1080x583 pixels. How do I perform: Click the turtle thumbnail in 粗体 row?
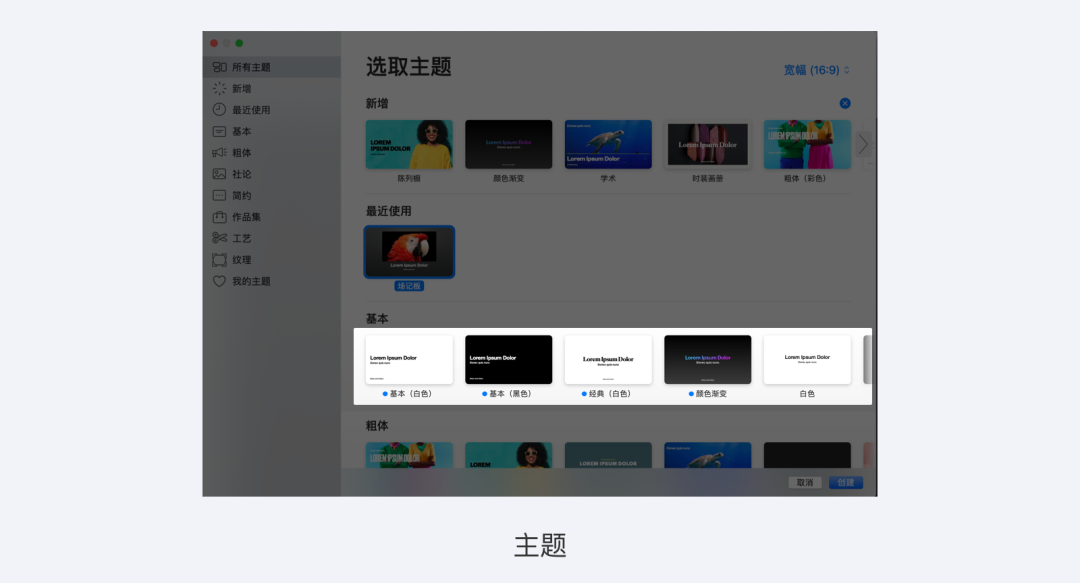(x=707, y=456)
